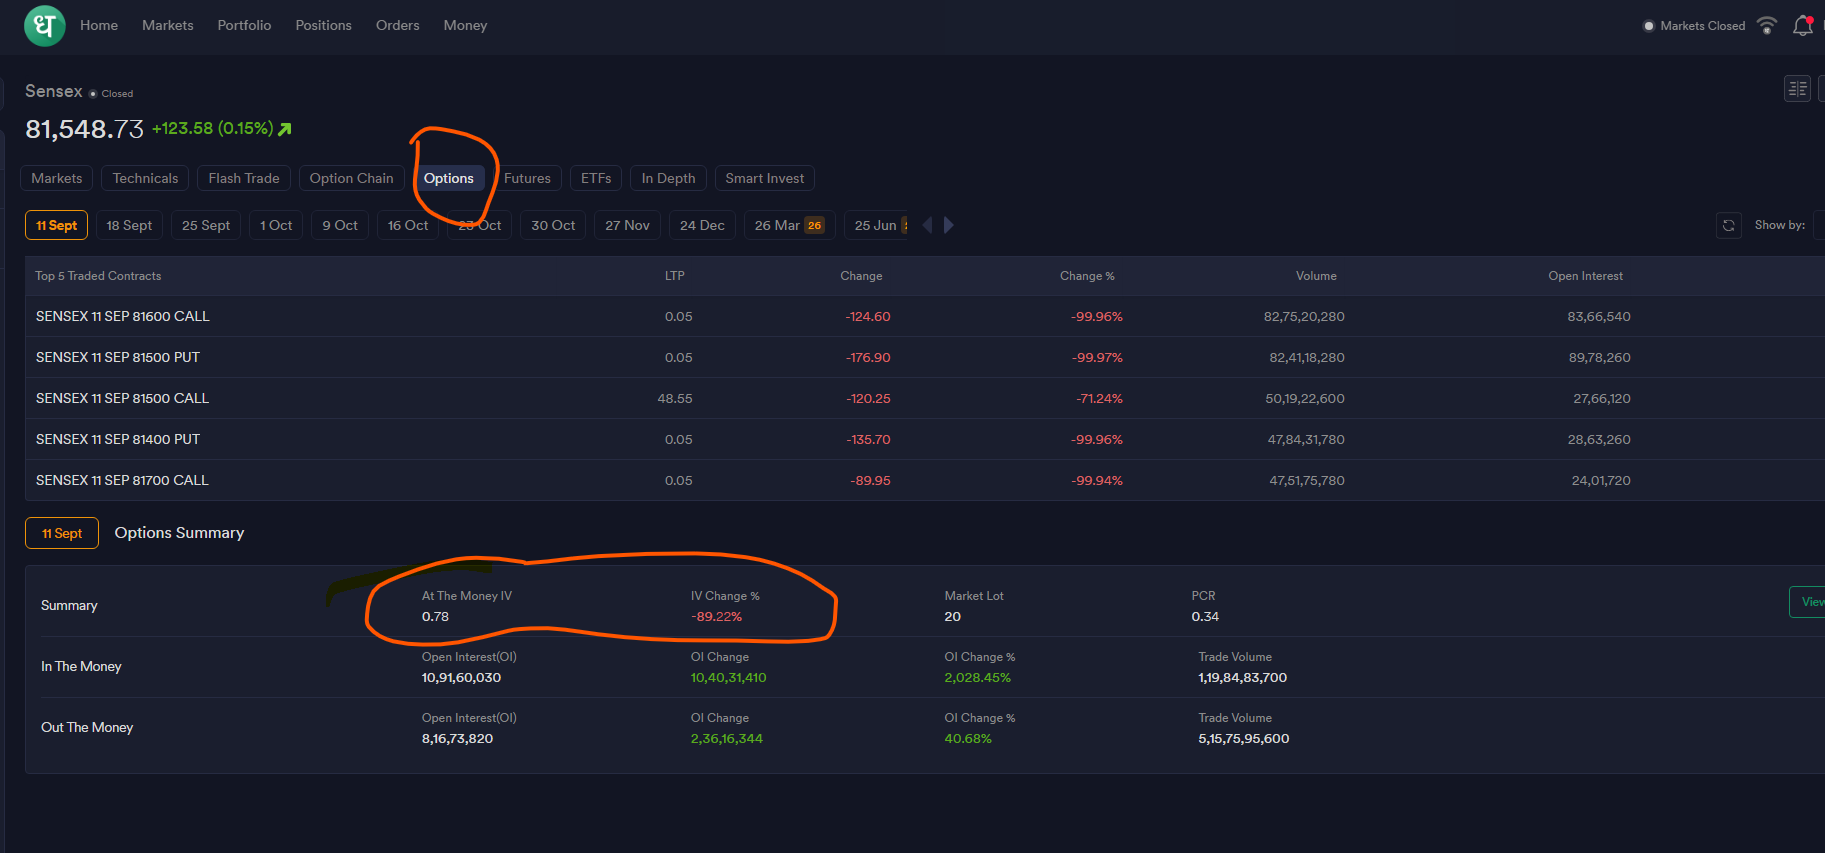Open the Flash Trade tab
Screen dimensions: 1825x853
tap(244, 178)
